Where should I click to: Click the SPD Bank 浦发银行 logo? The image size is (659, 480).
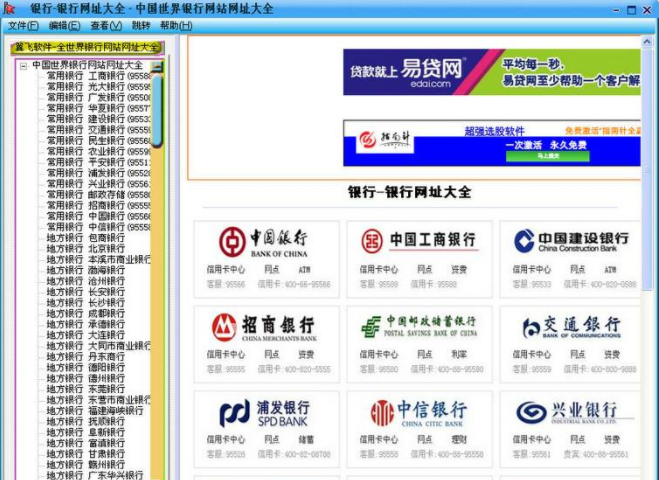pyautogui.click(x=265, y=413)
